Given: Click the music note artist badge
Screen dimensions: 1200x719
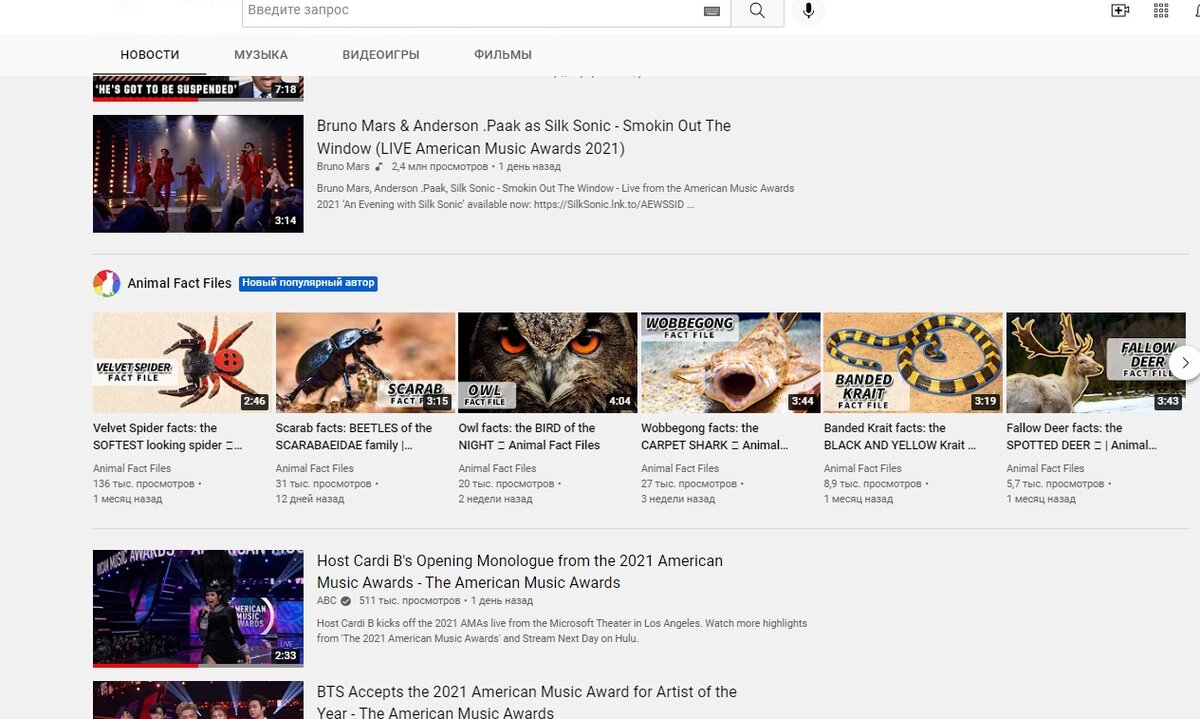Looking at the screenshot, I should click(379, 167).
